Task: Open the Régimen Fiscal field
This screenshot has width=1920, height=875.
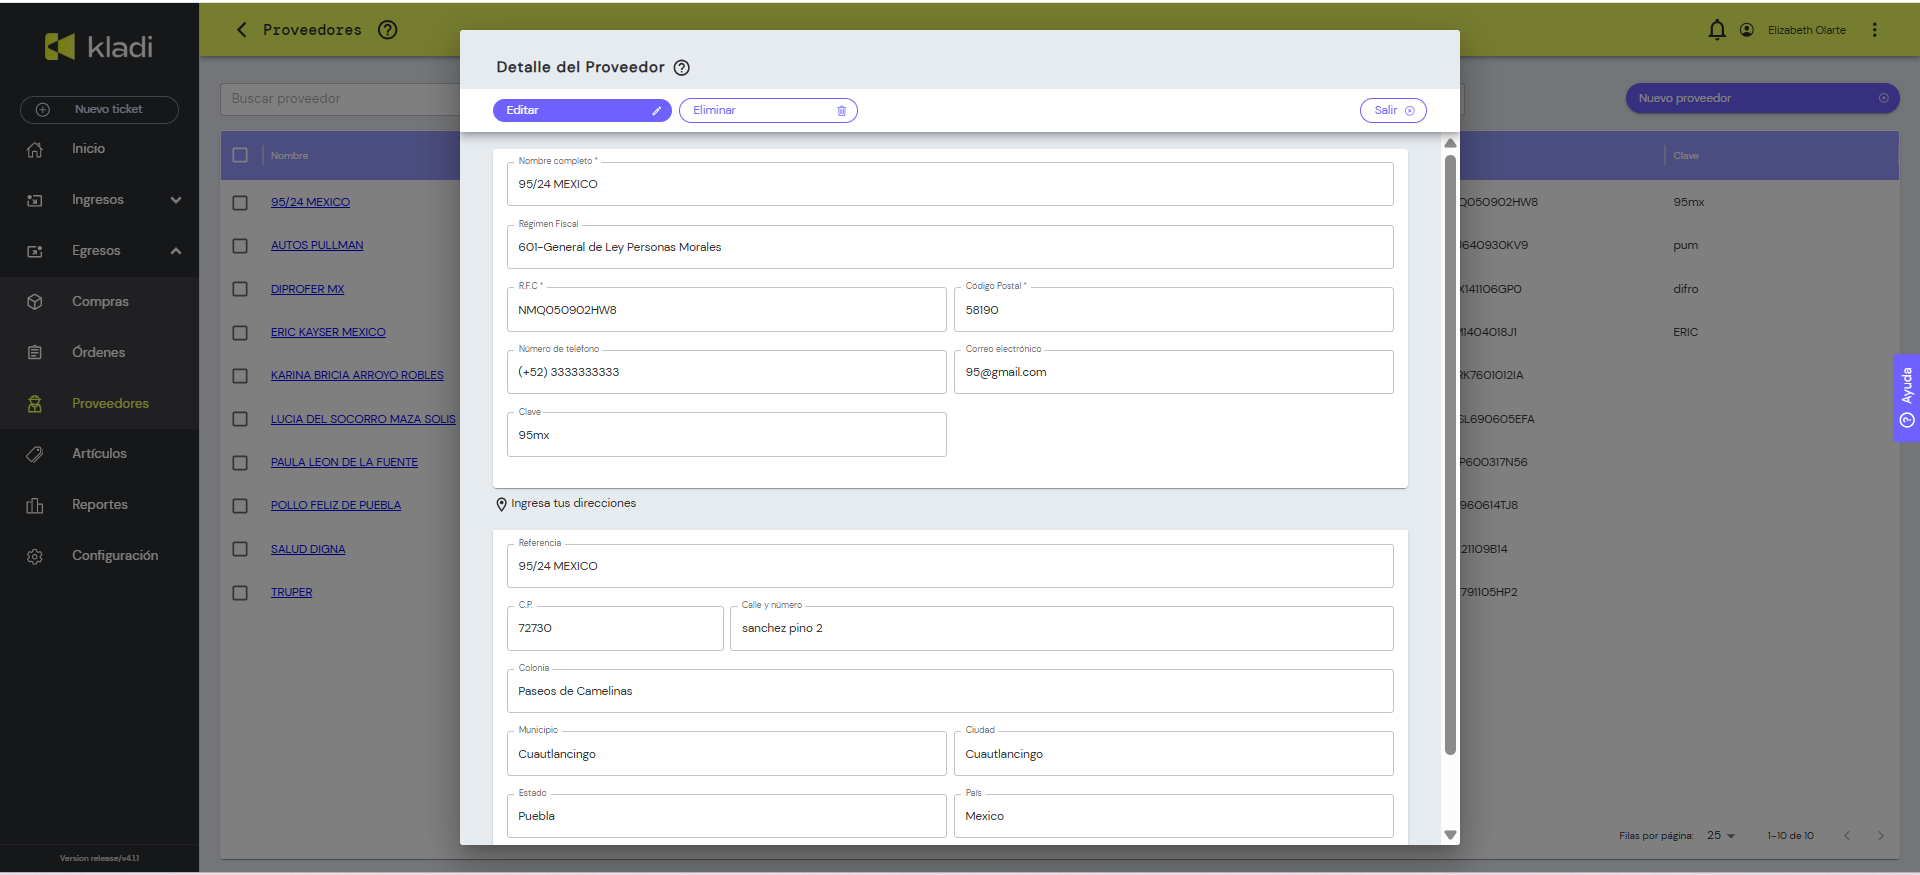Action: [x=950, y=247]
